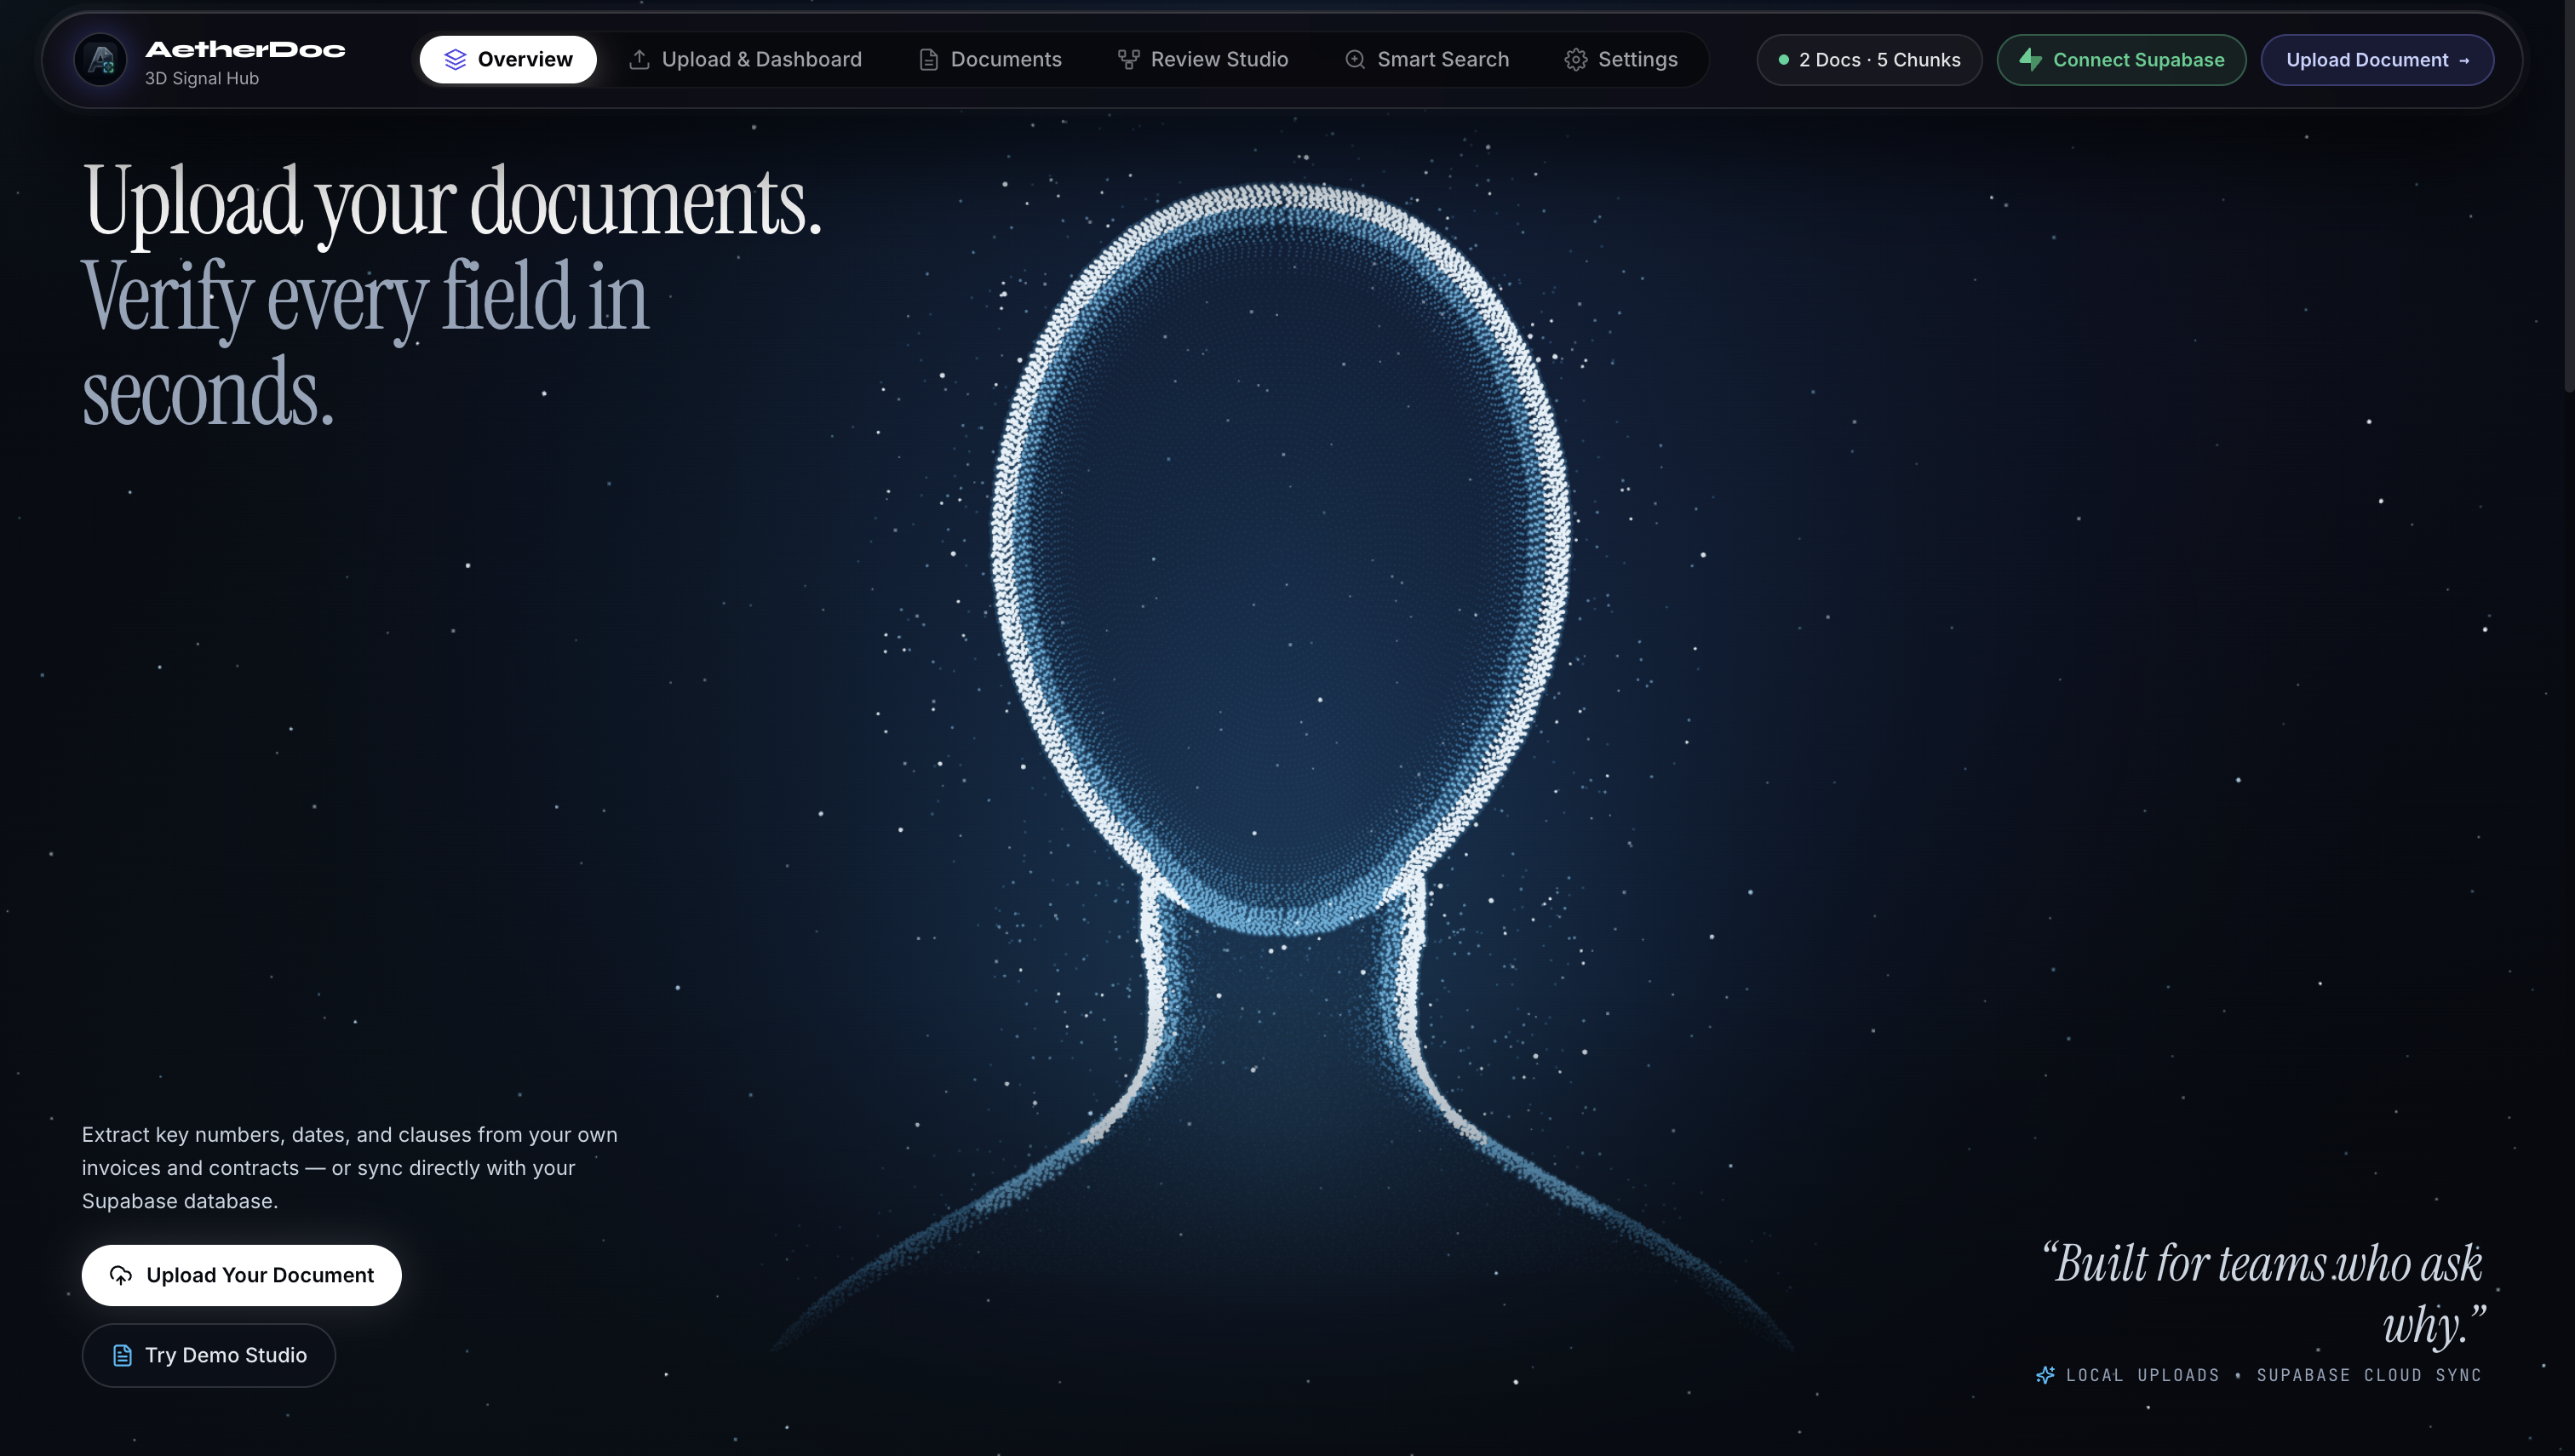Click the arrow in the Upload Document button
This screenshot has height=1456, width=2575.
click(x=2464, y=61)
